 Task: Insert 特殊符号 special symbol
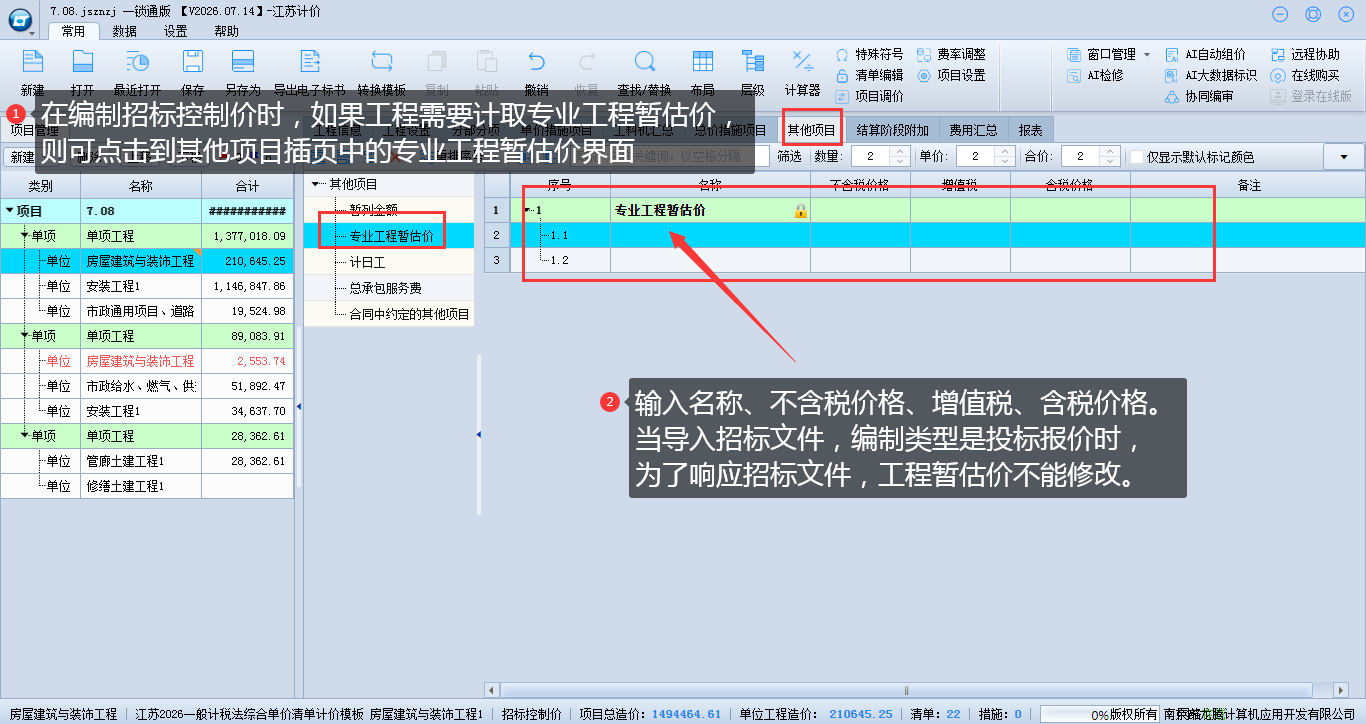[869, 54]
